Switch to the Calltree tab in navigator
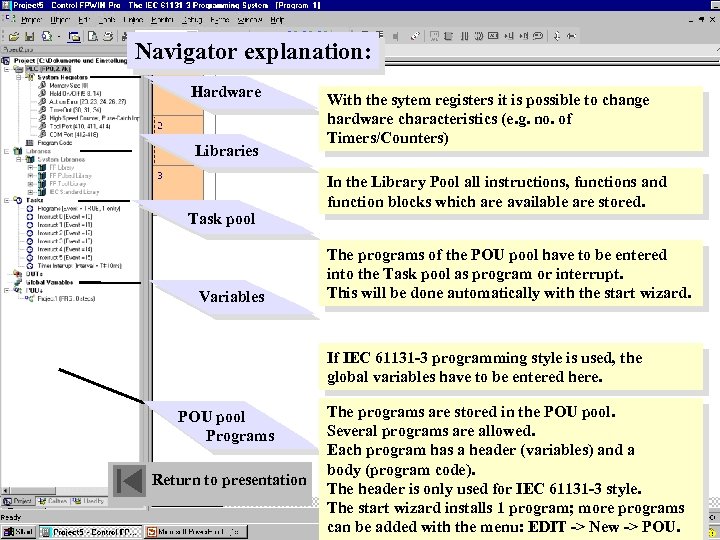Image resolution: width=720 pixels, height=540 pixels. tap(52, 501)
